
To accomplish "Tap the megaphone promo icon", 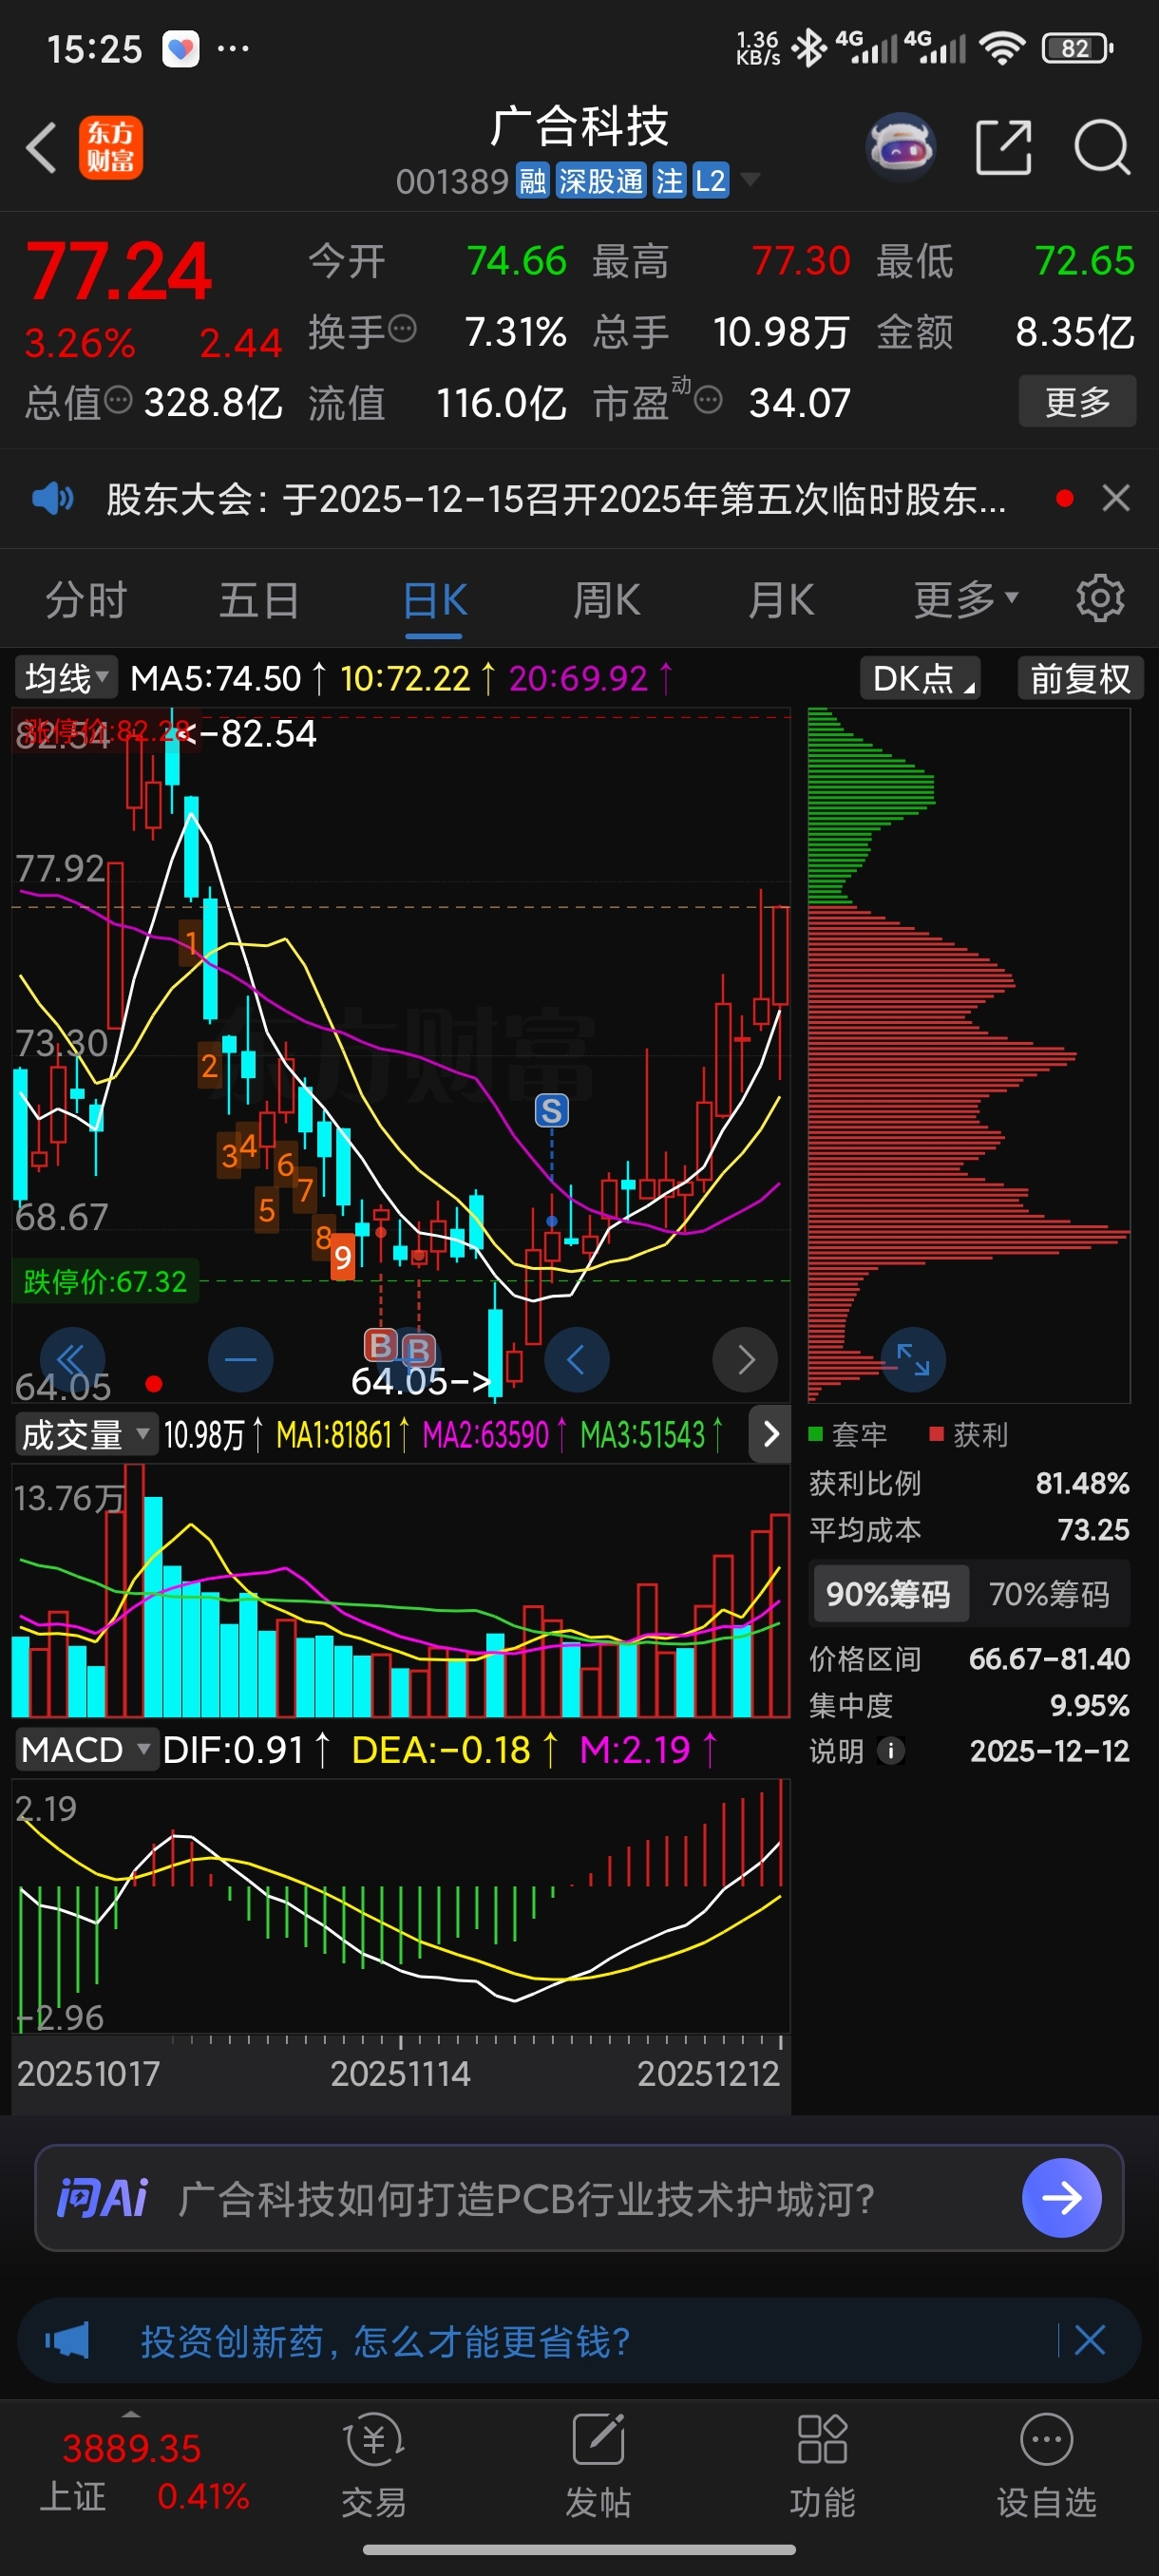I will pyautogui.click(x=67, y=2341).
